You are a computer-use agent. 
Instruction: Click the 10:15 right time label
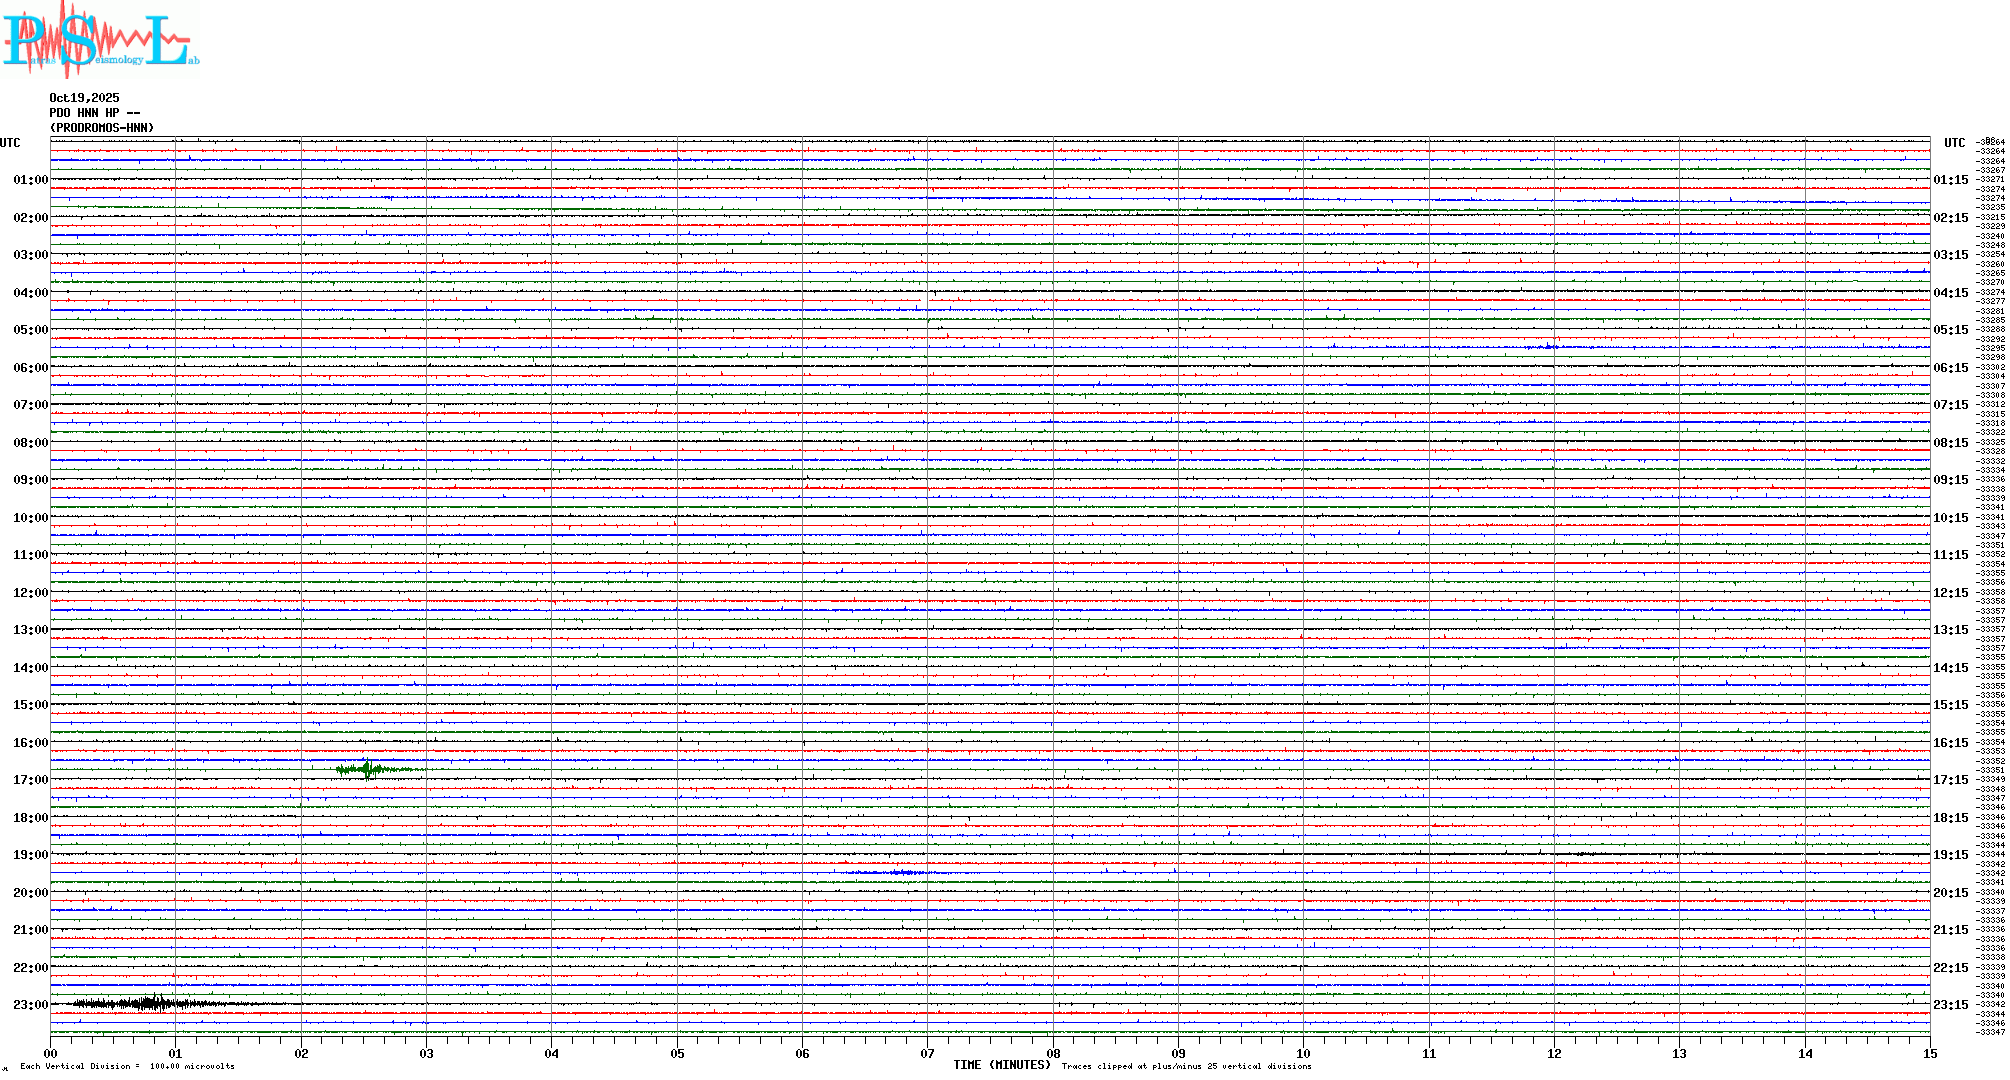point(1950,518)
